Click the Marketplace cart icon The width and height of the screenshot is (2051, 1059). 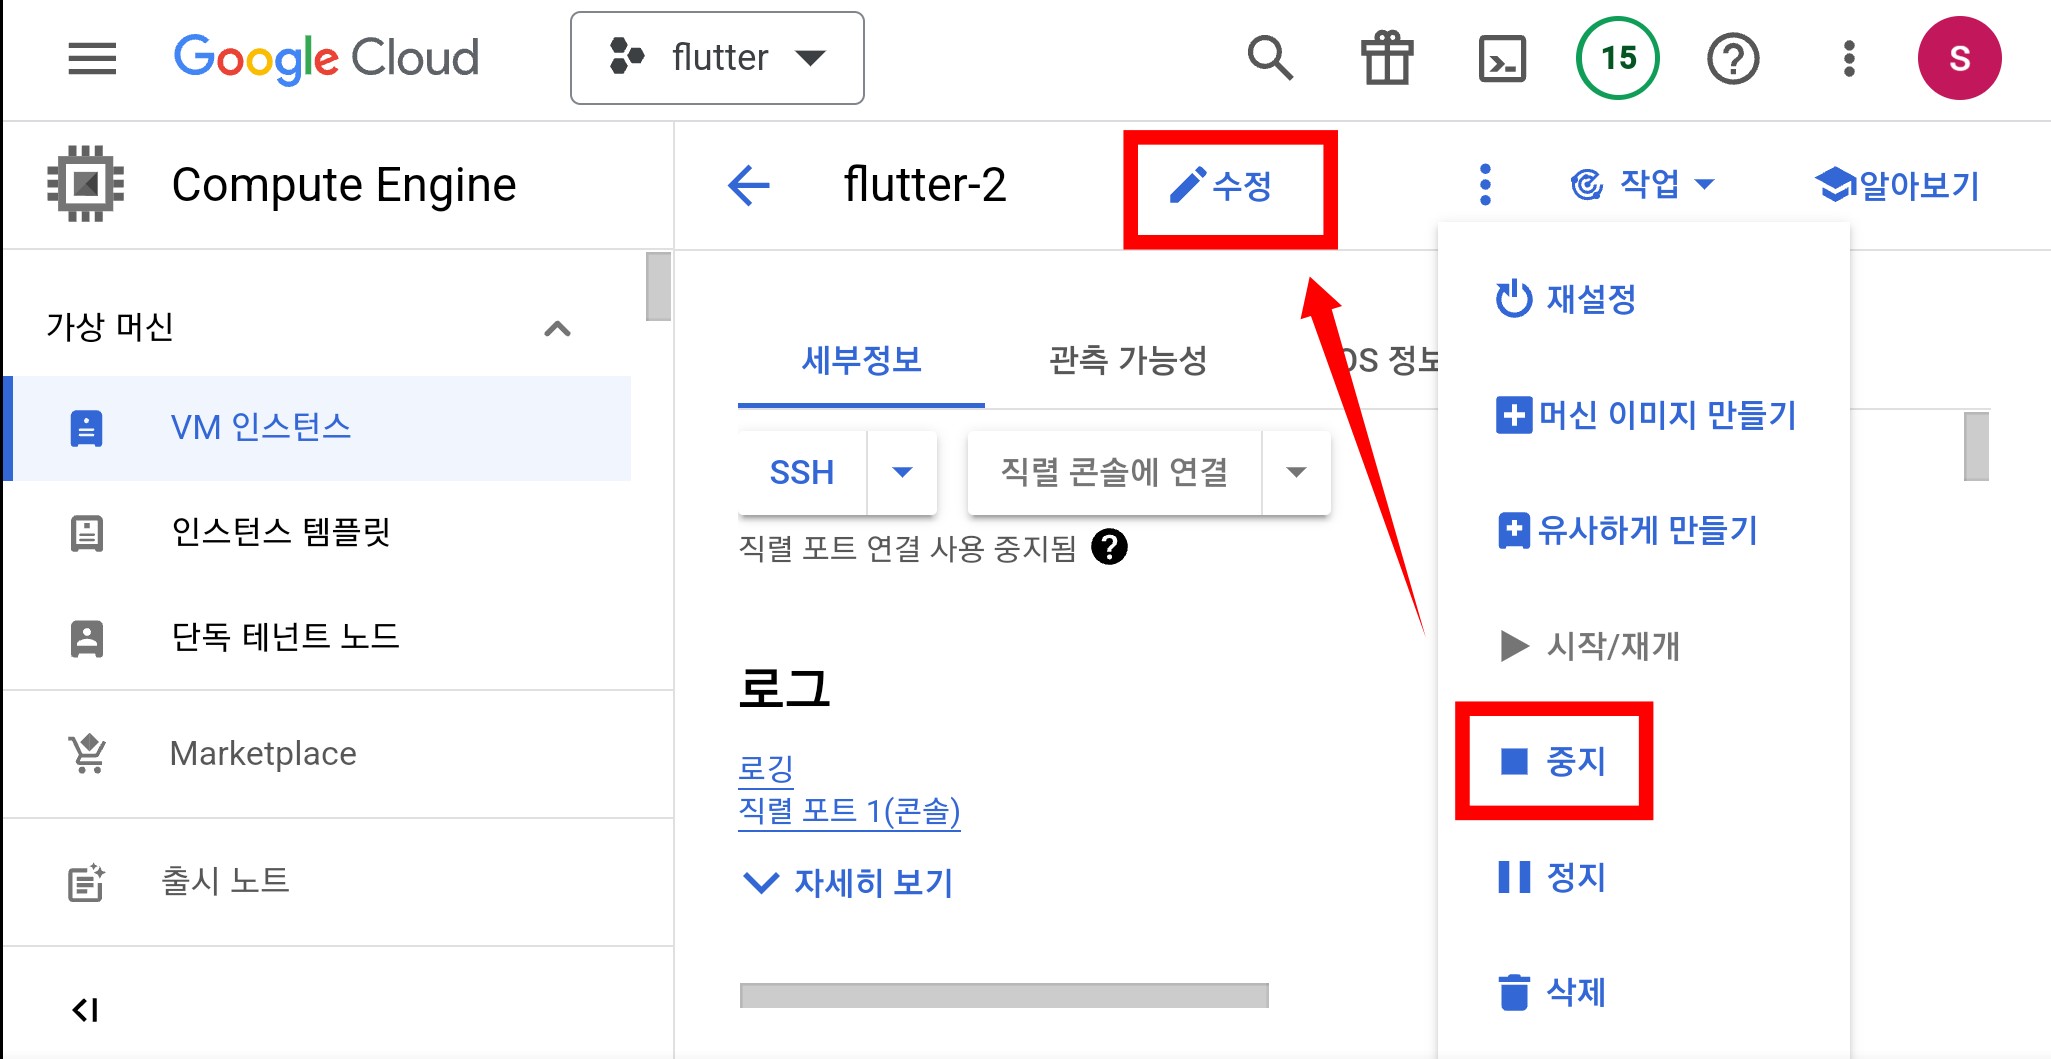point(87,754)
